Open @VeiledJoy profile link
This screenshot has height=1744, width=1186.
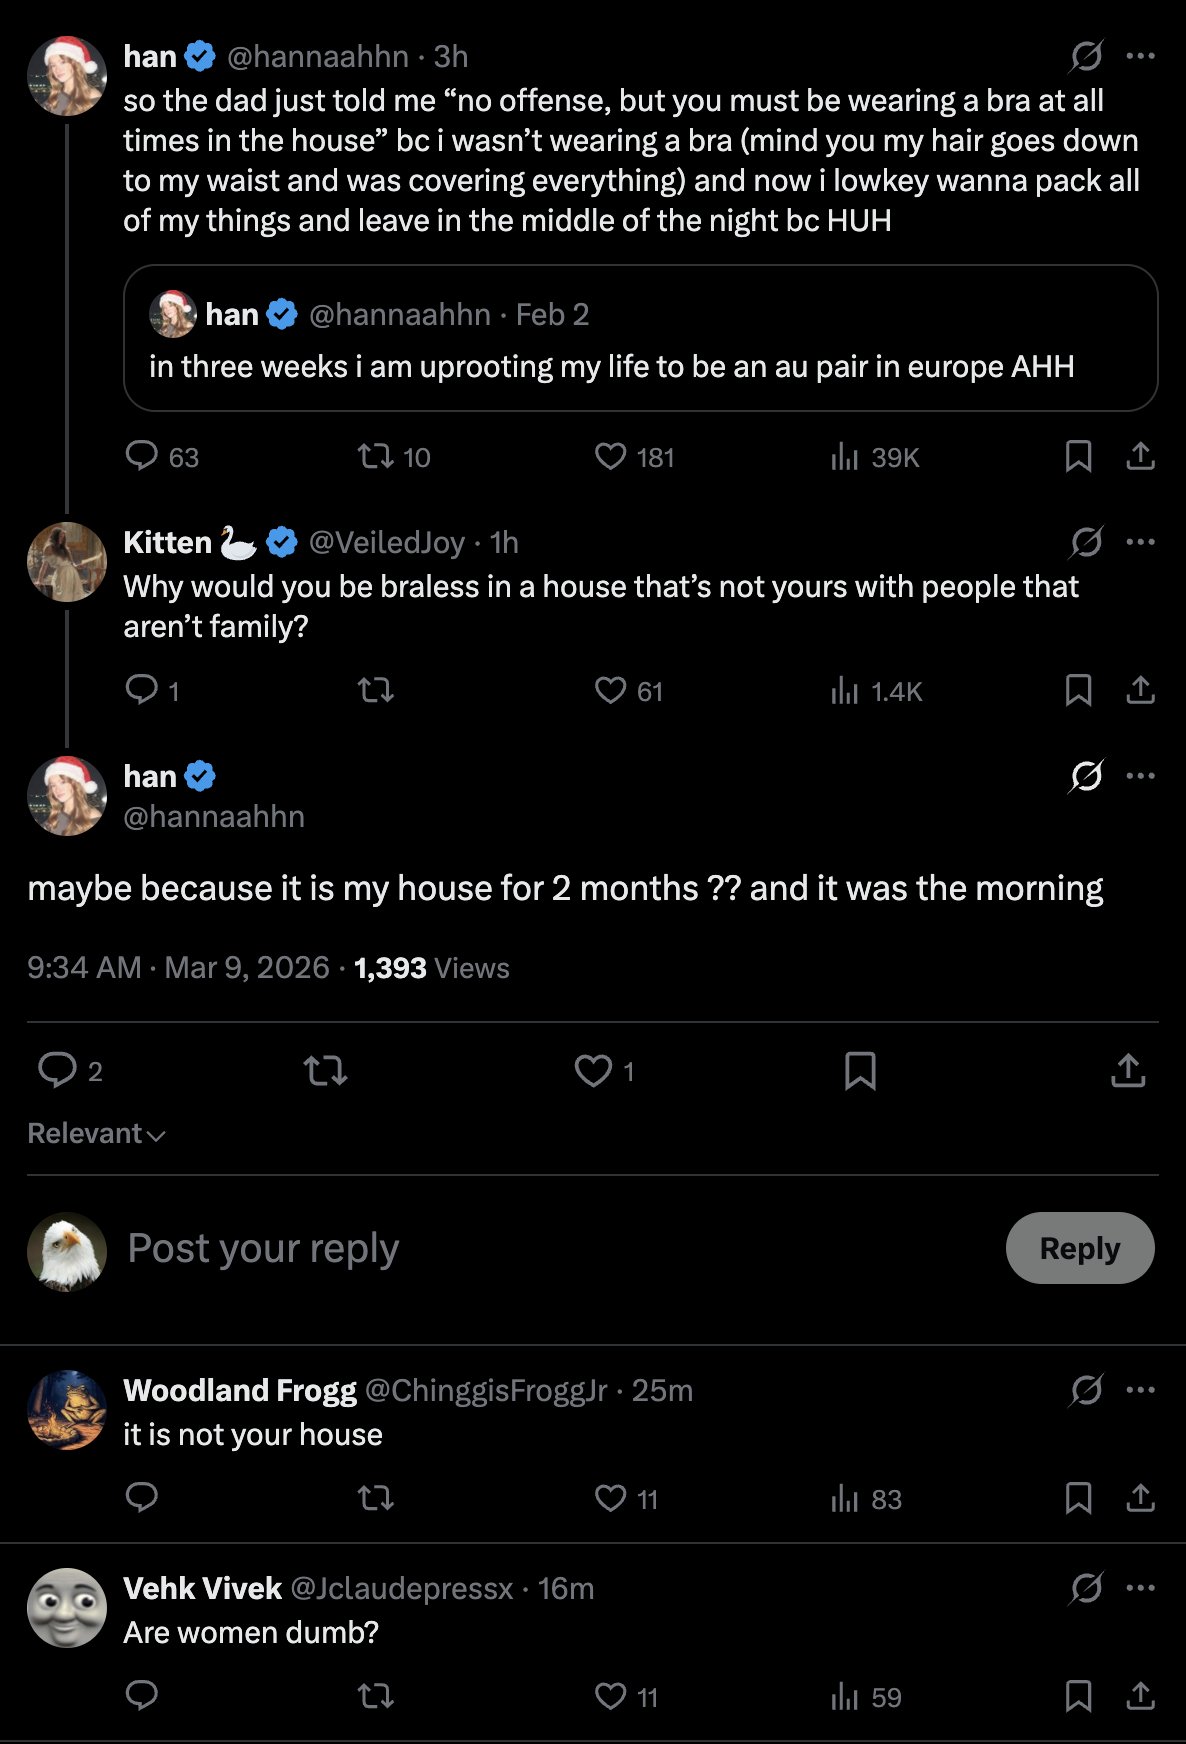(387, 542)
